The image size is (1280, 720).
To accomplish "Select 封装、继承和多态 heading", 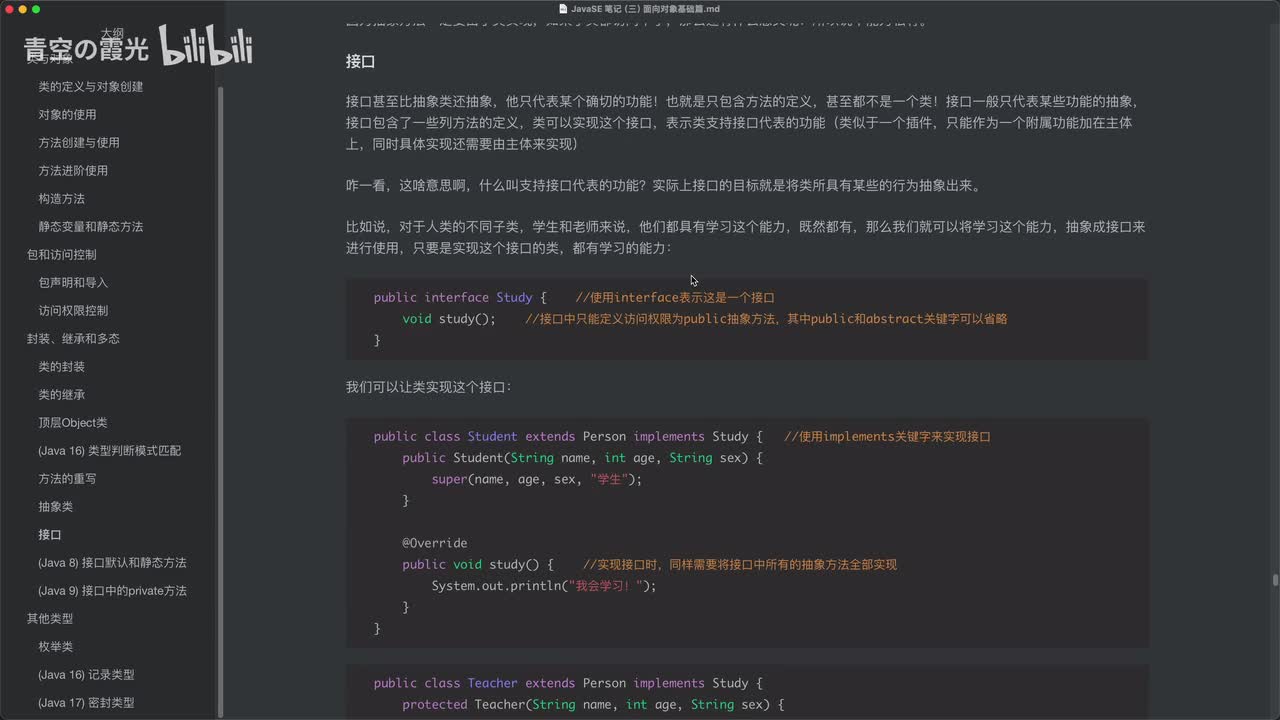I will click(73, 339).
